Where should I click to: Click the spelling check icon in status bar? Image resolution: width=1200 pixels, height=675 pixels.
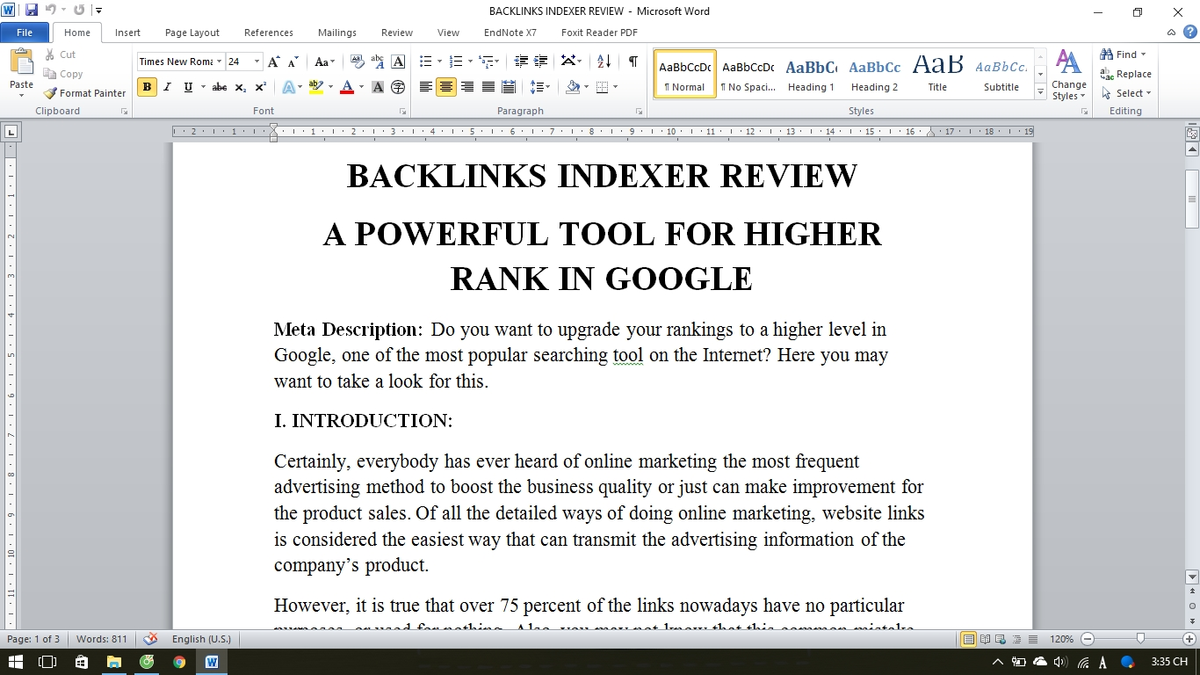coord(152,638)
